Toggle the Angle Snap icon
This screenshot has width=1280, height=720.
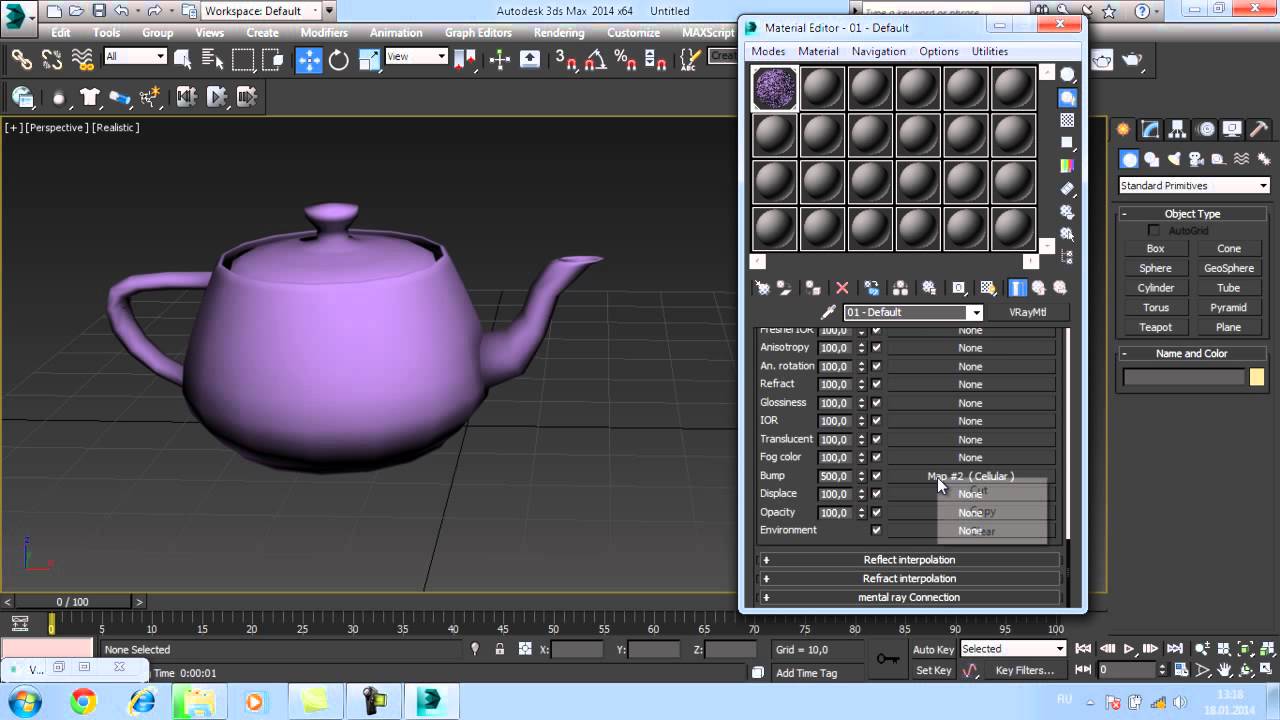pyautogui.click(x=597, y=60)
